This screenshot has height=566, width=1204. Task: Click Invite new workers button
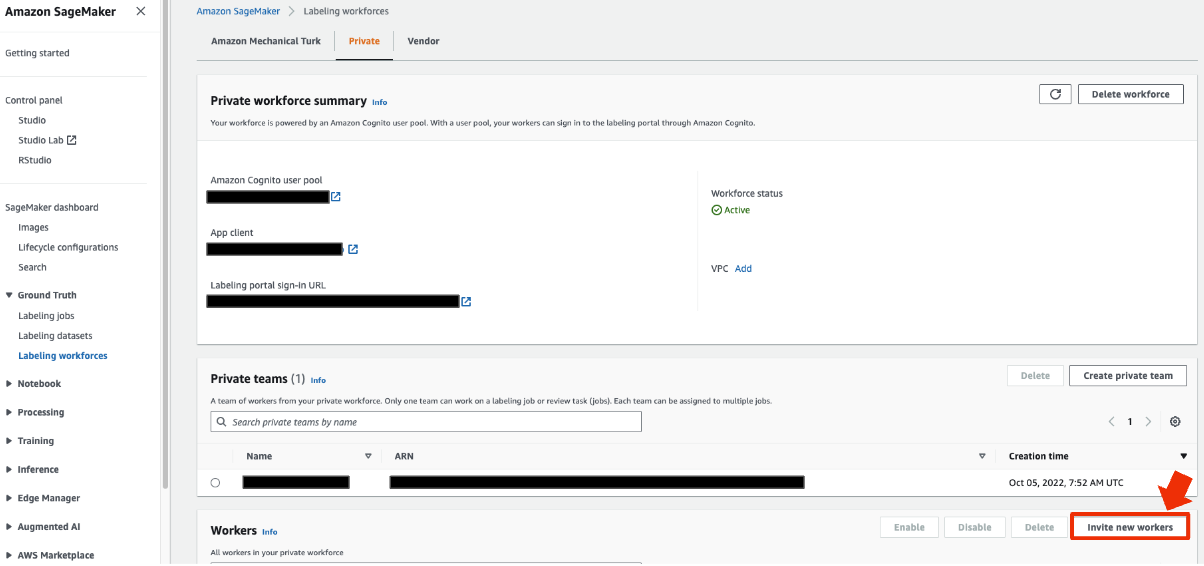click(1130, 527)
